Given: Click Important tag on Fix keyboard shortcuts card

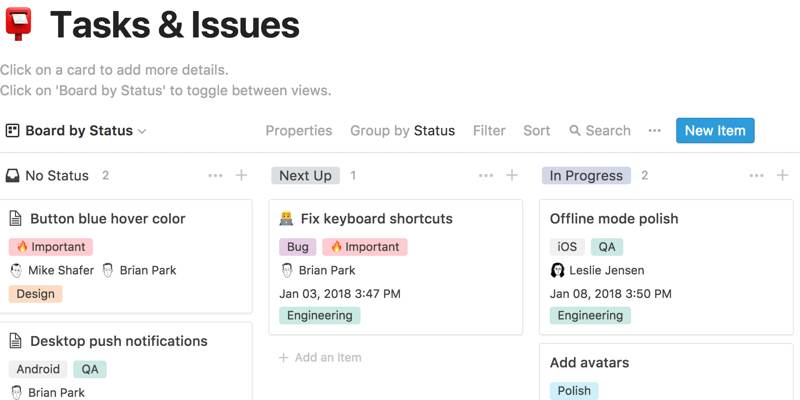Looking at the screenshot, I should pos(365,247).
